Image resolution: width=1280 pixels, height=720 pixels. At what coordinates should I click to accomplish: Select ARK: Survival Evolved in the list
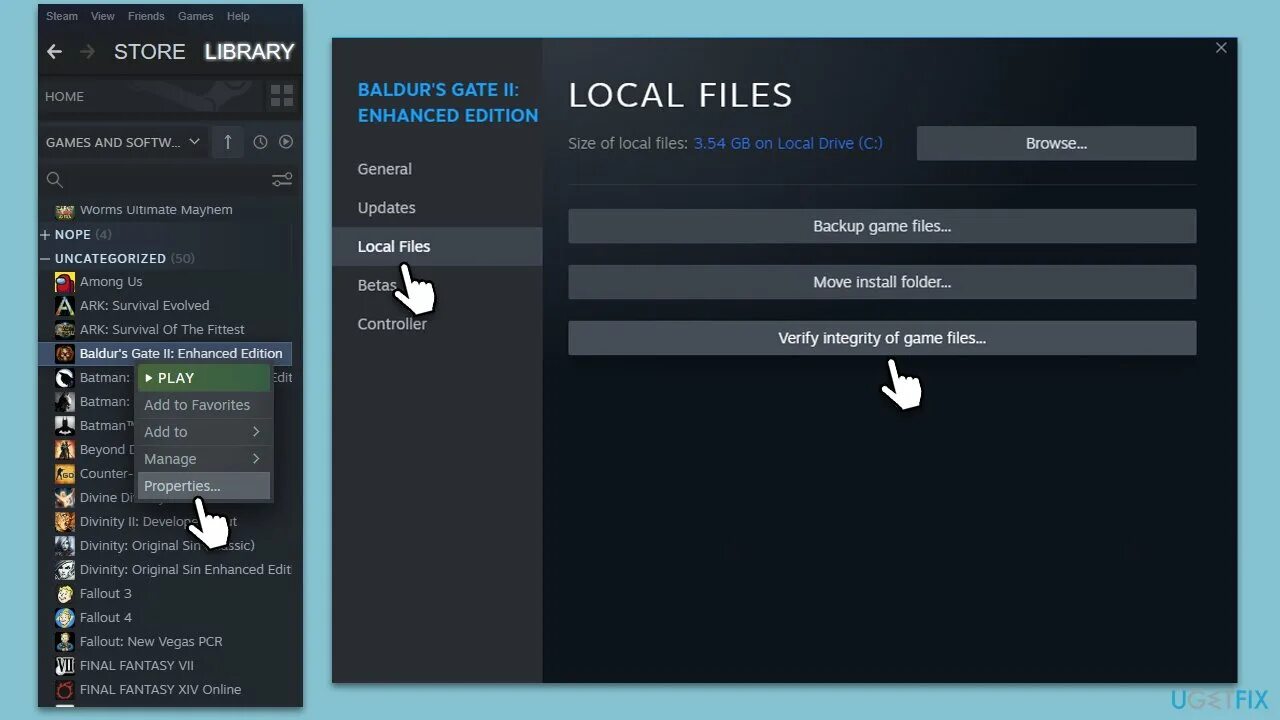[x=144, y=306]
